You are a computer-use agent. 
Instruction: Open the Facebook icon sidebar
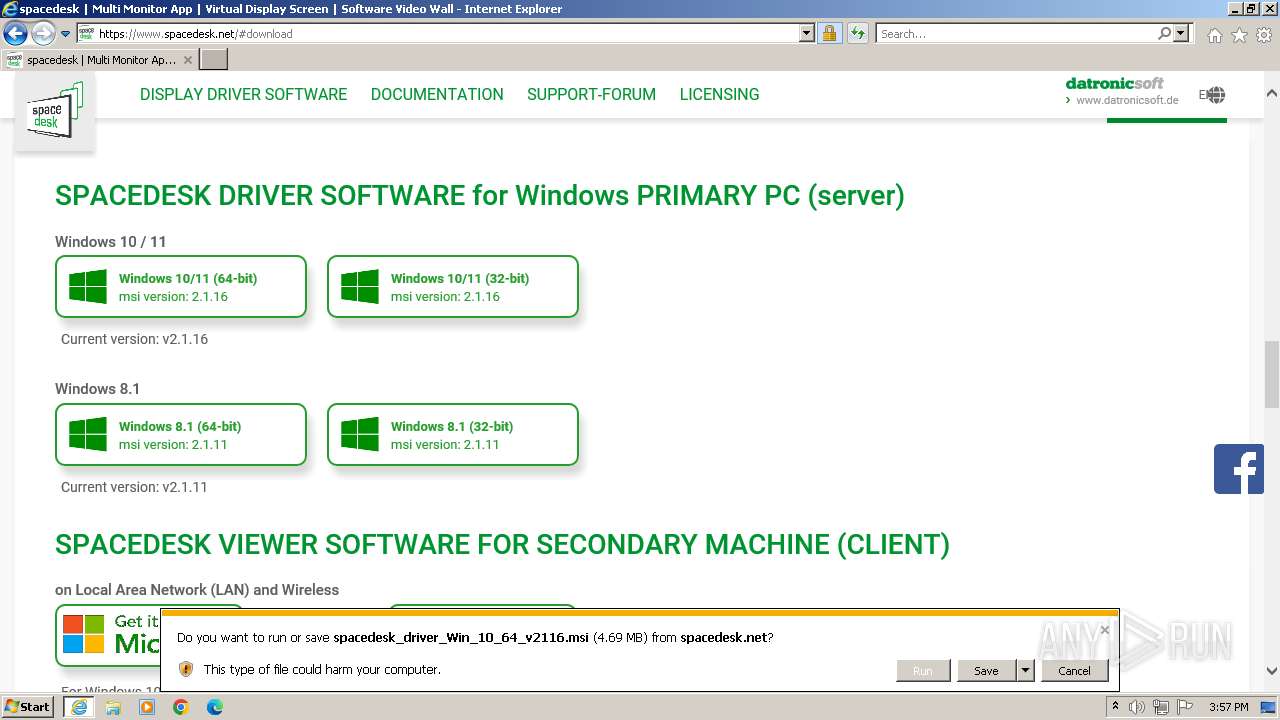(1239, 469)
